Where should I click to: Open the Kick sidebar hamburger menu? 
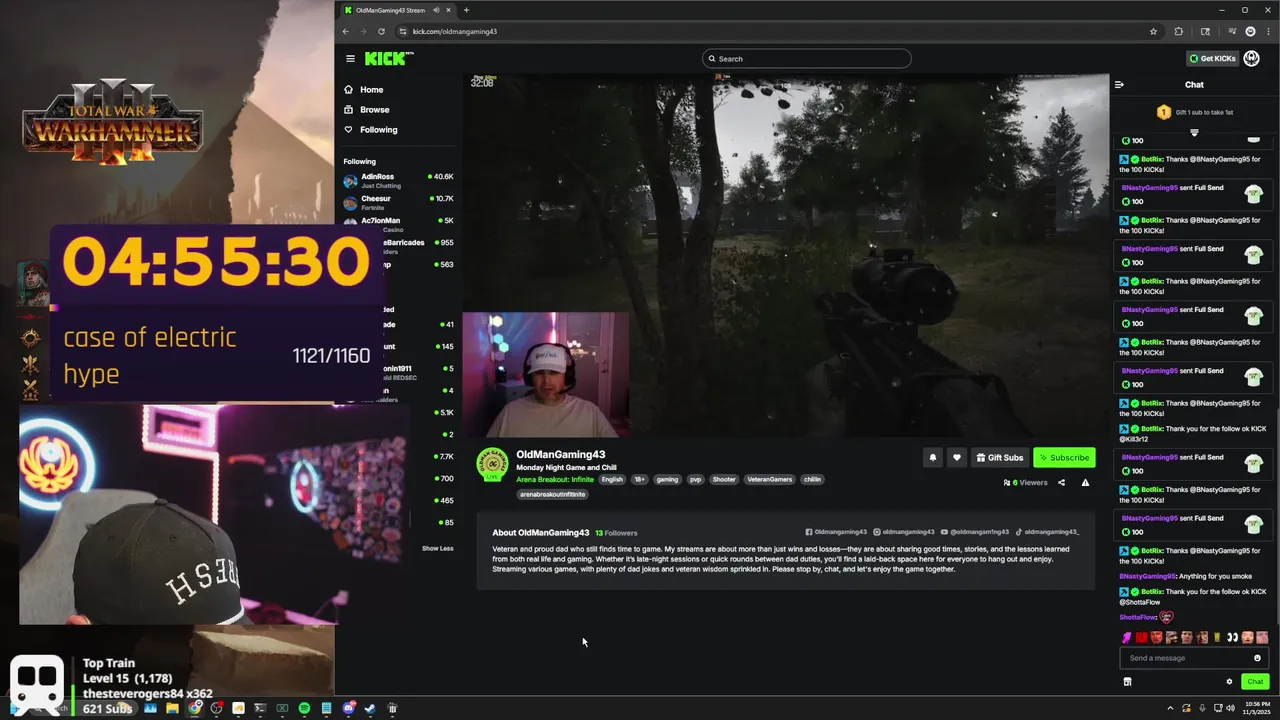click(350, 59)
